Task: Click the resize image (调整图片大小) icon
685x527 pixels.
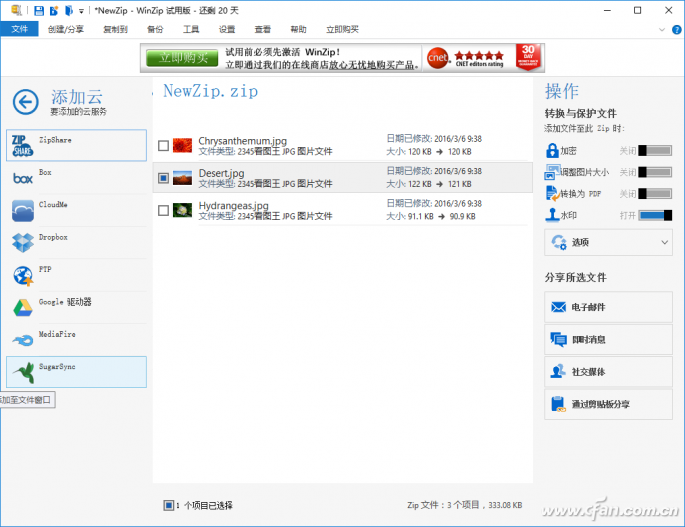Action: point(552,172)
